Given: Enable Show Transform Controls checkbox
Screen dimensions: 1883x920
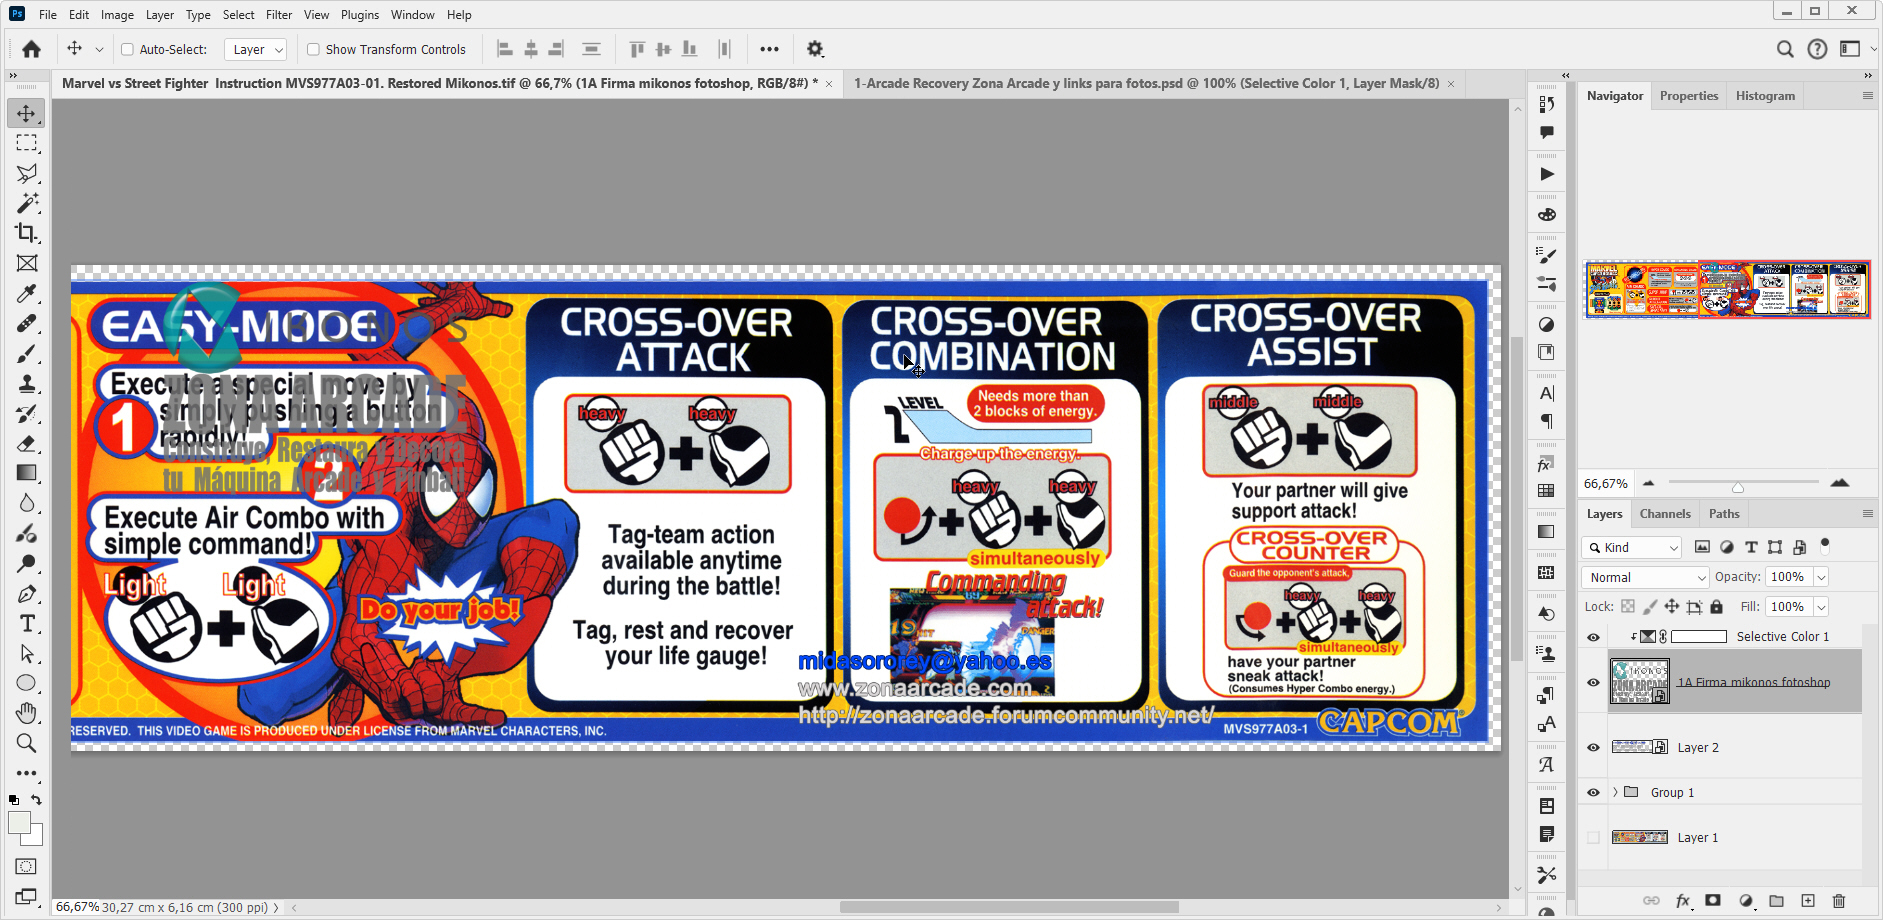Looking at the screenshot, I should (313, 49).
